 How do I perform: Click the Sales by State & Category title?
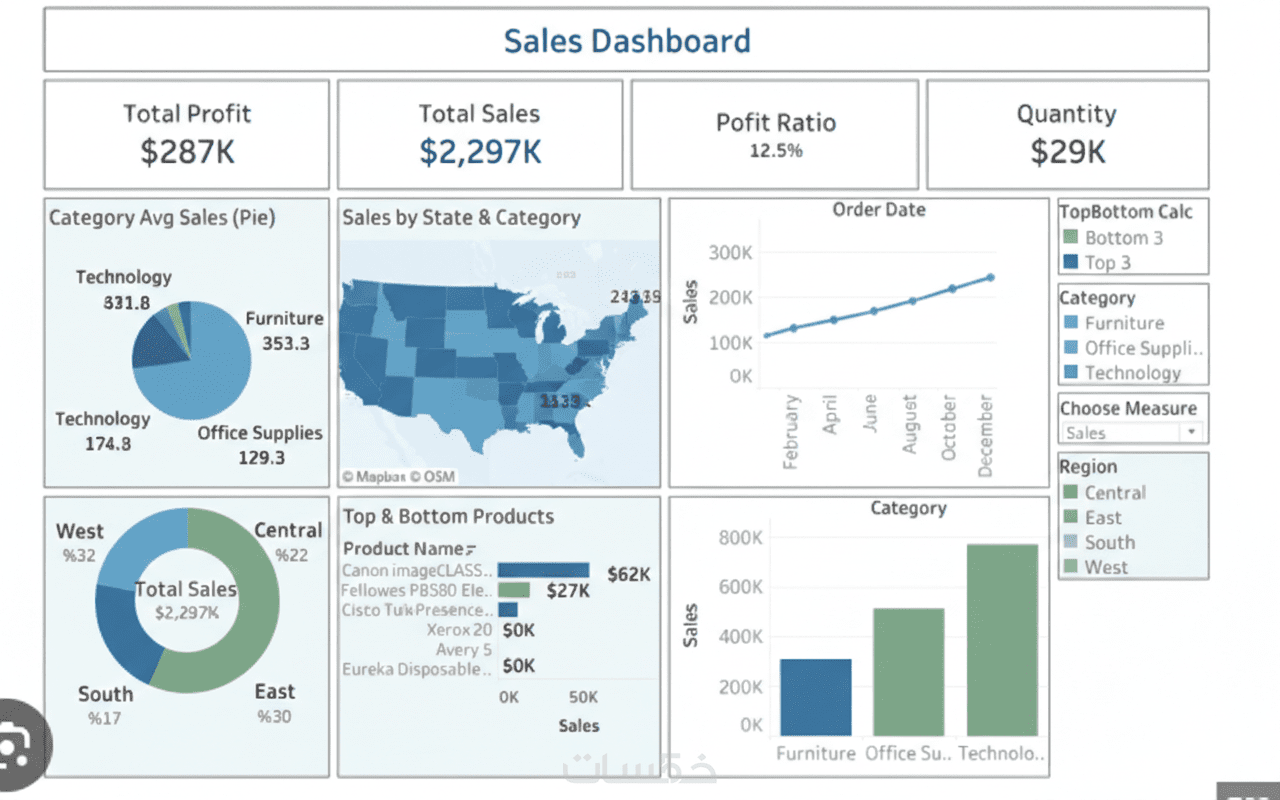tap(461, 217)
